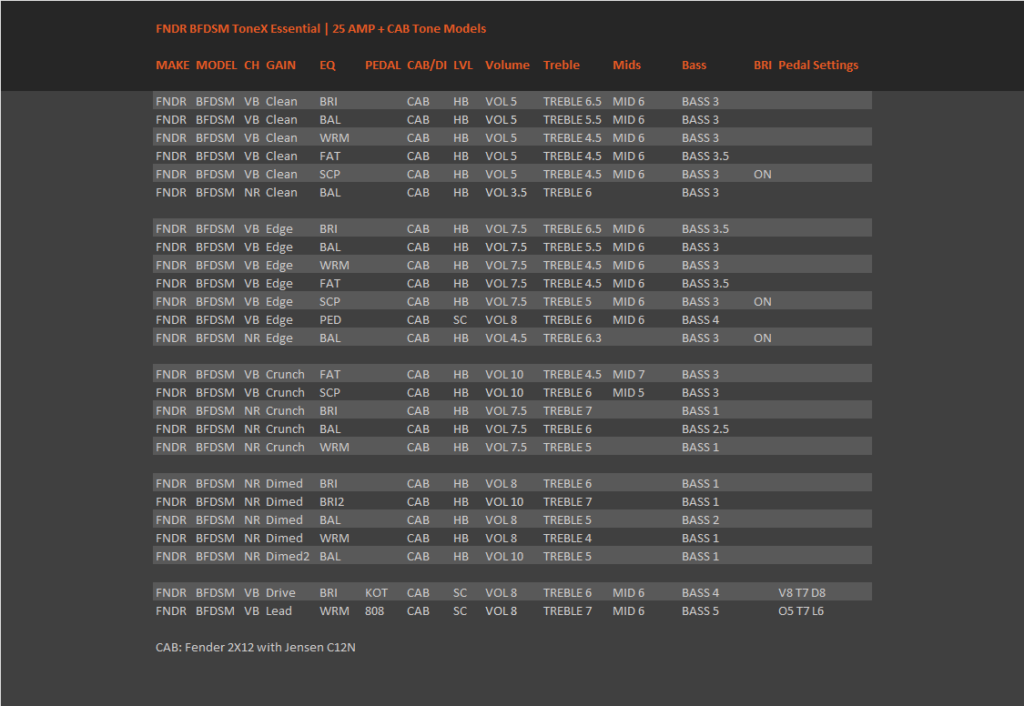Click ON in the VB Edge SCP row
1024x706 pixels.
click(x=762, y=302)
